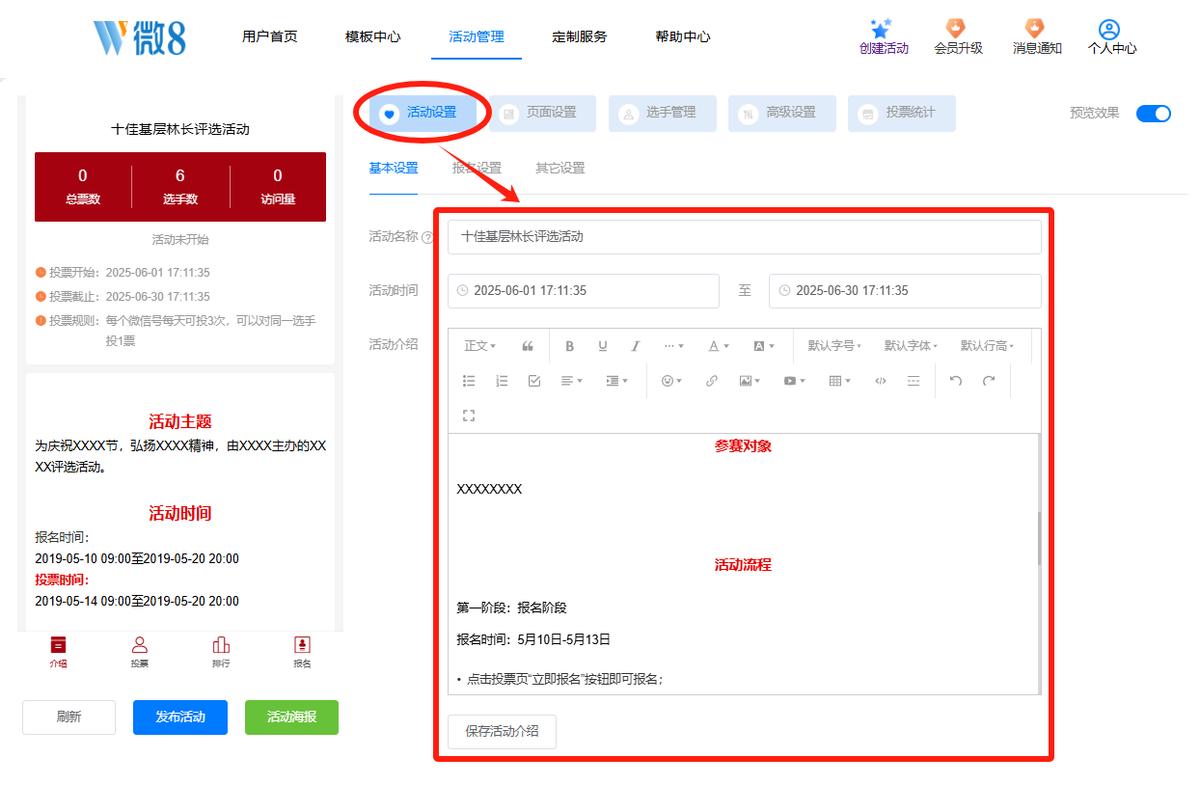Click the end time field 2025-06-30
Viewport: 1200px width, 806px height.
pyautogui.click(x=905, y=291)
